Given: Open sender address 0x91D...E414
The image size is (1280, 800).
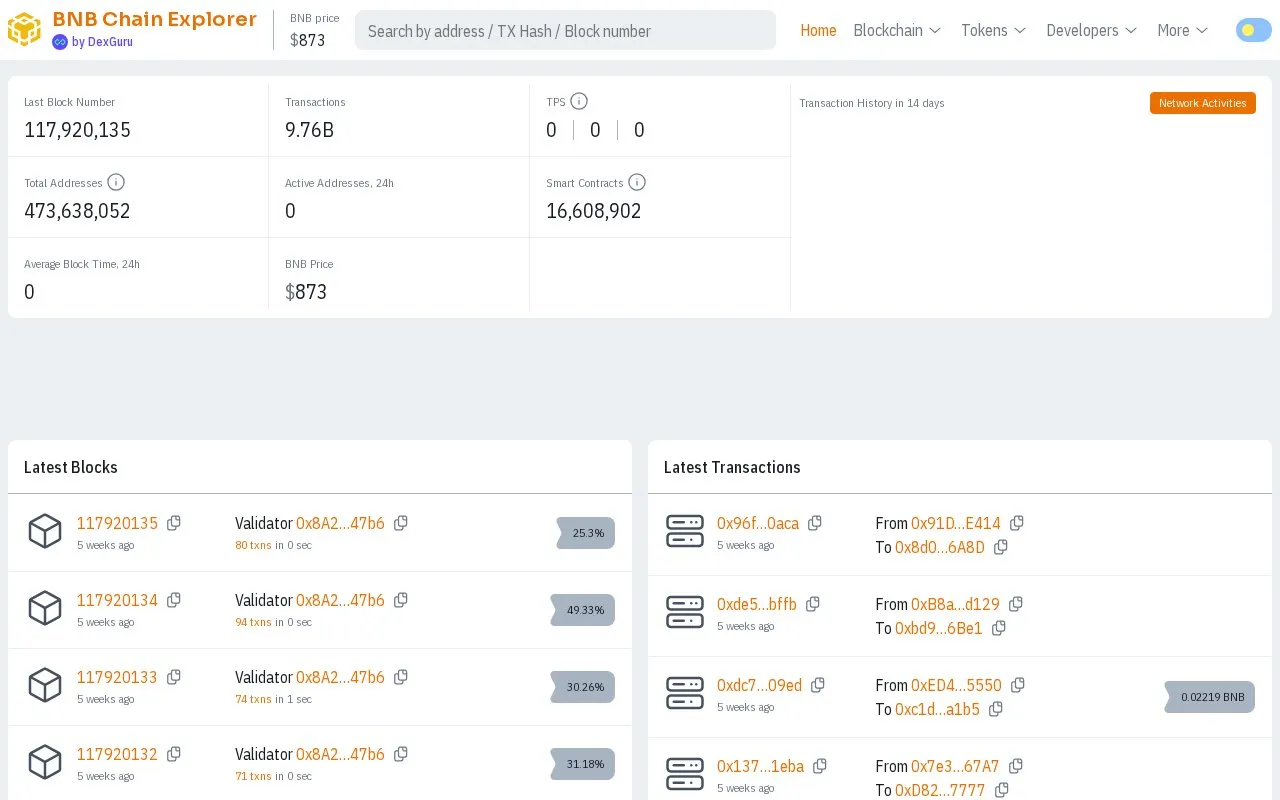Looking at the screenshot, I should 956,523.
